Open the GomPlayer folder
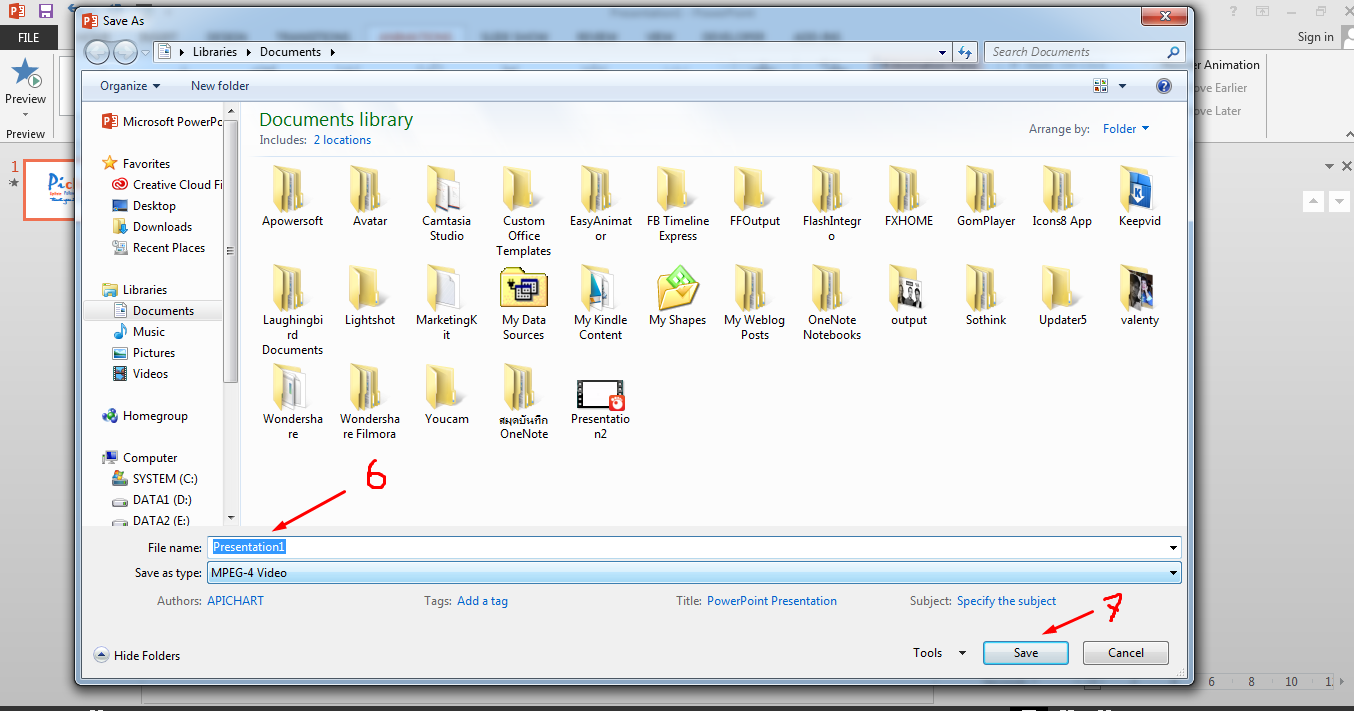Image resolution: width=1354 pixels, height=711 pixels. point(985,198)
